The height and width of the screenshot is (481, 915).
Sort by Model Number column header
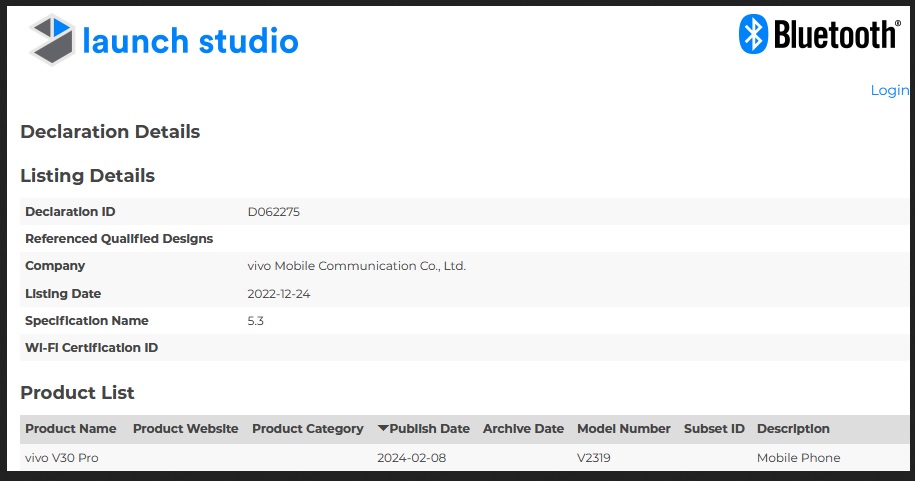point(624,428)
